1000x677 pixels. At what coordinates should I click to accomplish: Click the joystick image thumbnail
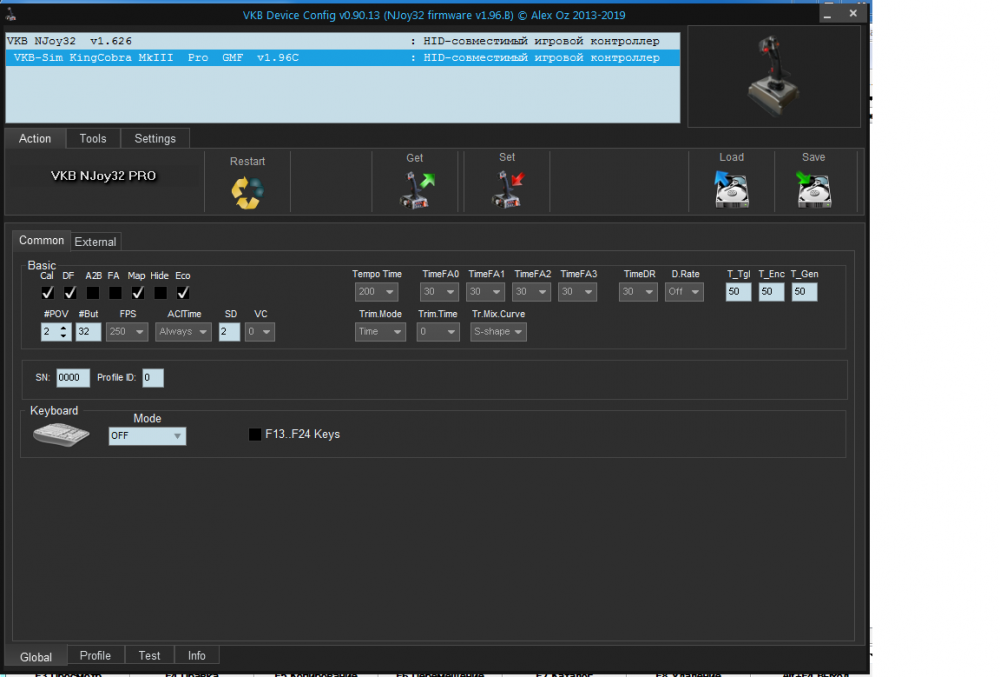point(773,76)
